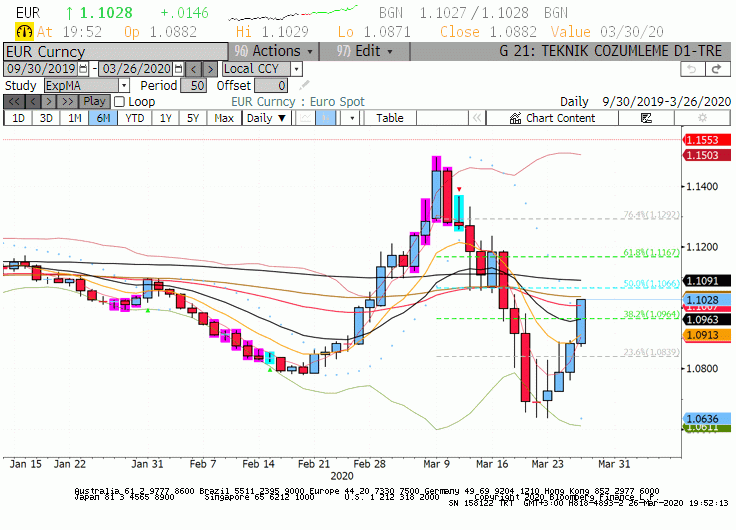736x530 pixels.
Task: Collapse panel with double left chevron
Action: click(477, 118)
